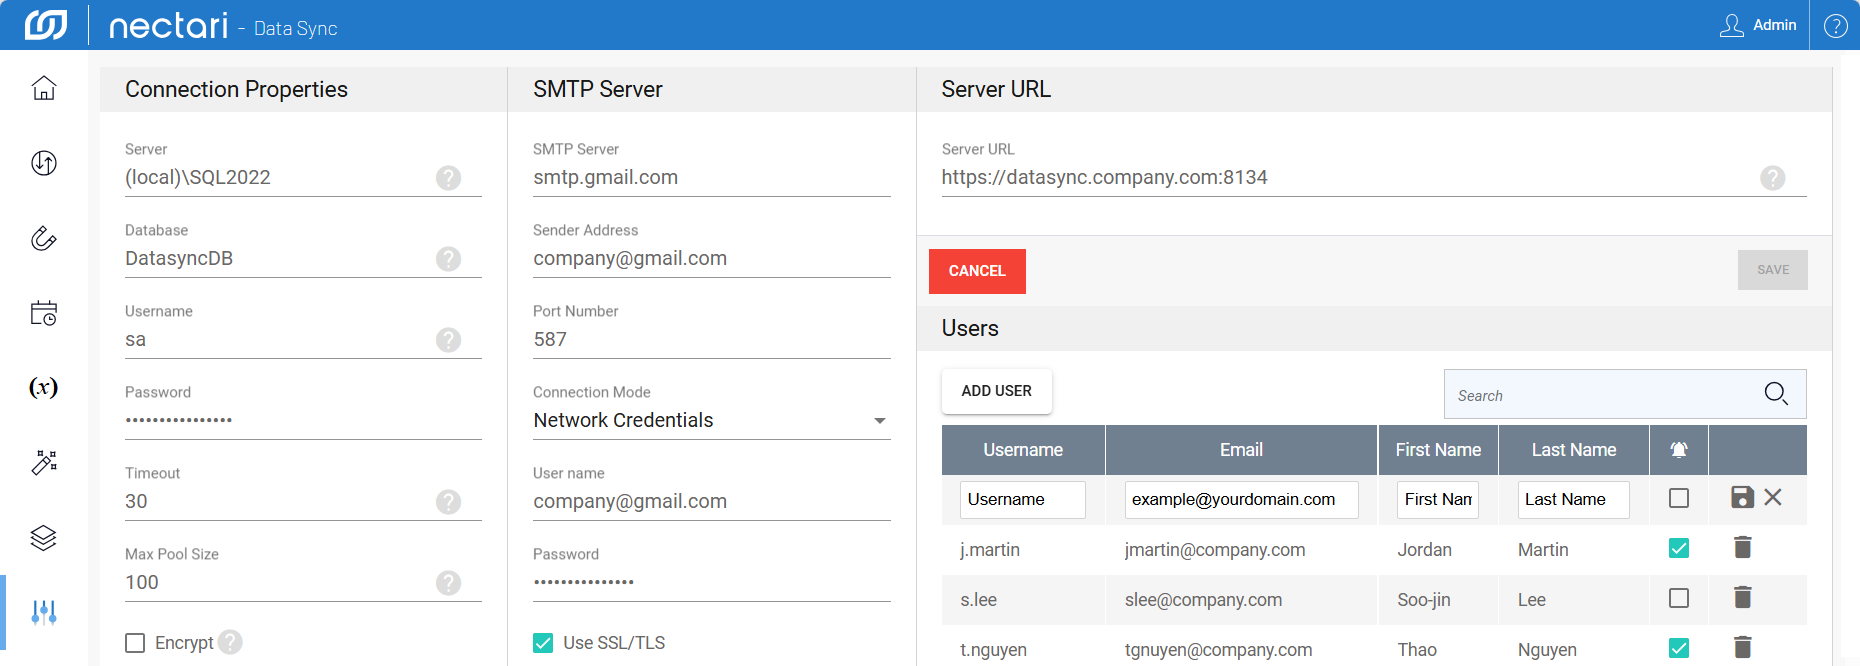Click the new user Last Name input
Screen dimensions: 1860x666
[1573, 500]
